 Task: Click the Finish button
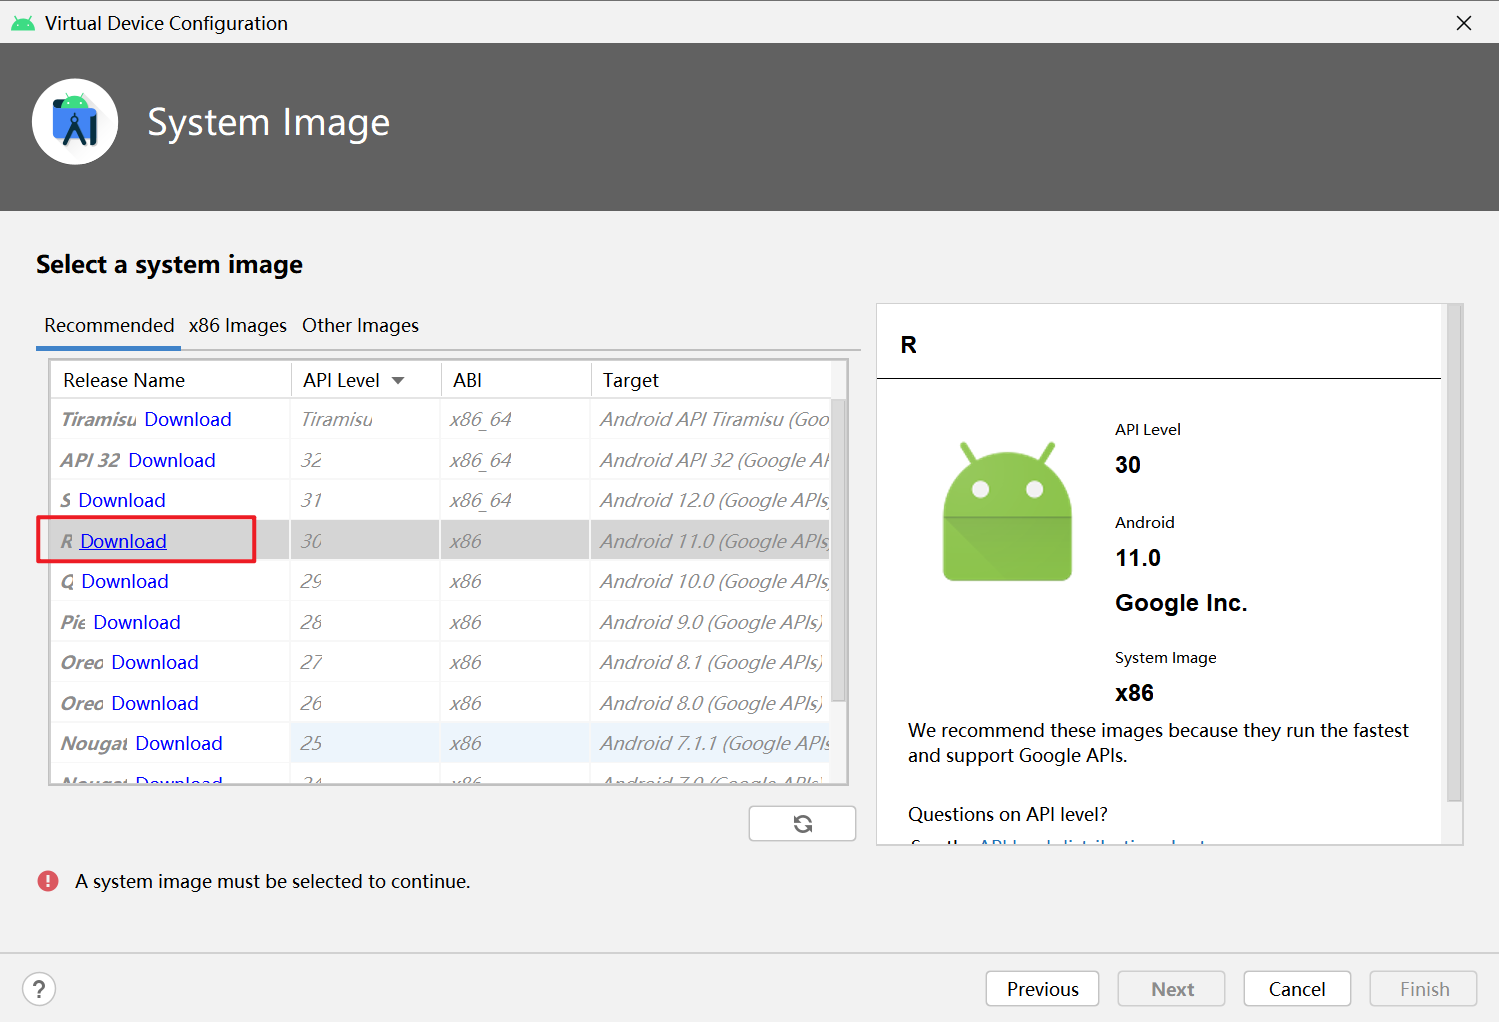pyautogui.click(x=1424, y=989)
